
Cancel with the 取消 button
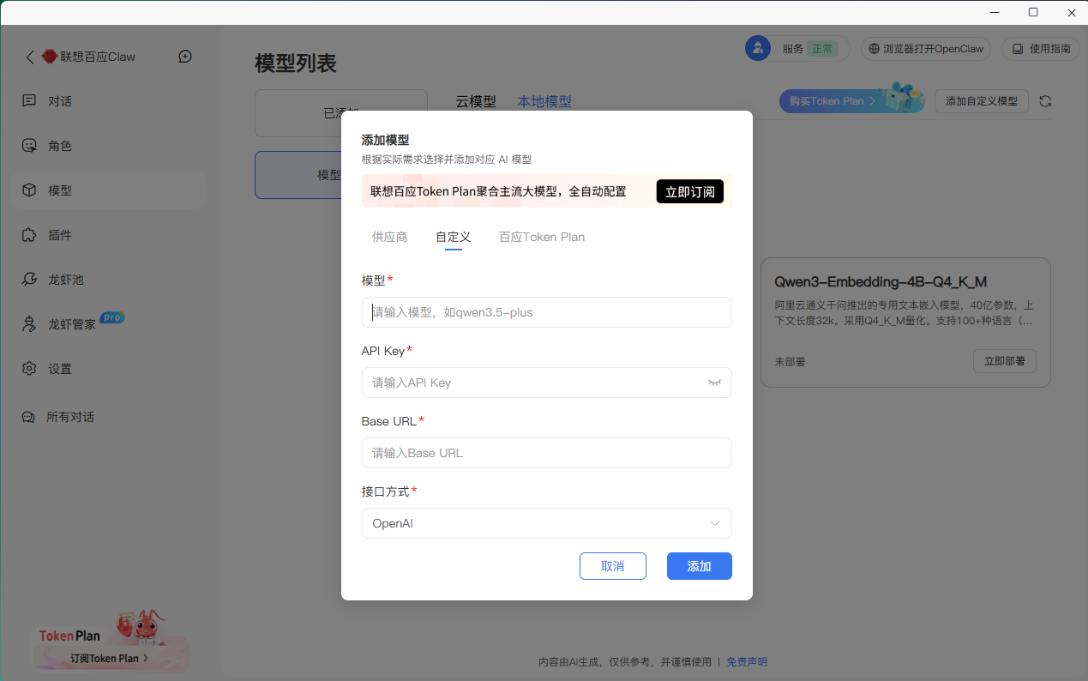(613, 566)
